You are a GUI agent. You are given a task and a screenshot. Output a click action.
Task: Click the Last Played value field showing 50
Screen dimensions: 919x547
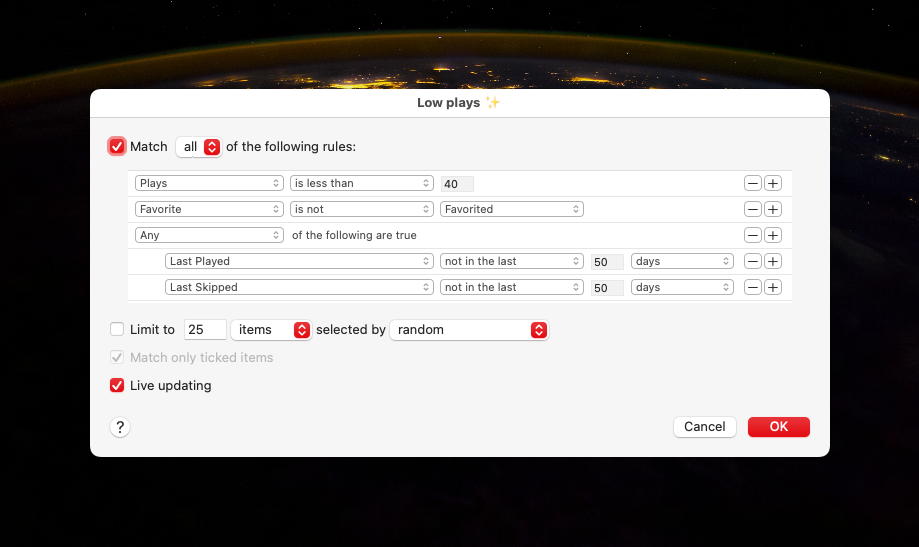pyautogui.click(x=607, y=261)
